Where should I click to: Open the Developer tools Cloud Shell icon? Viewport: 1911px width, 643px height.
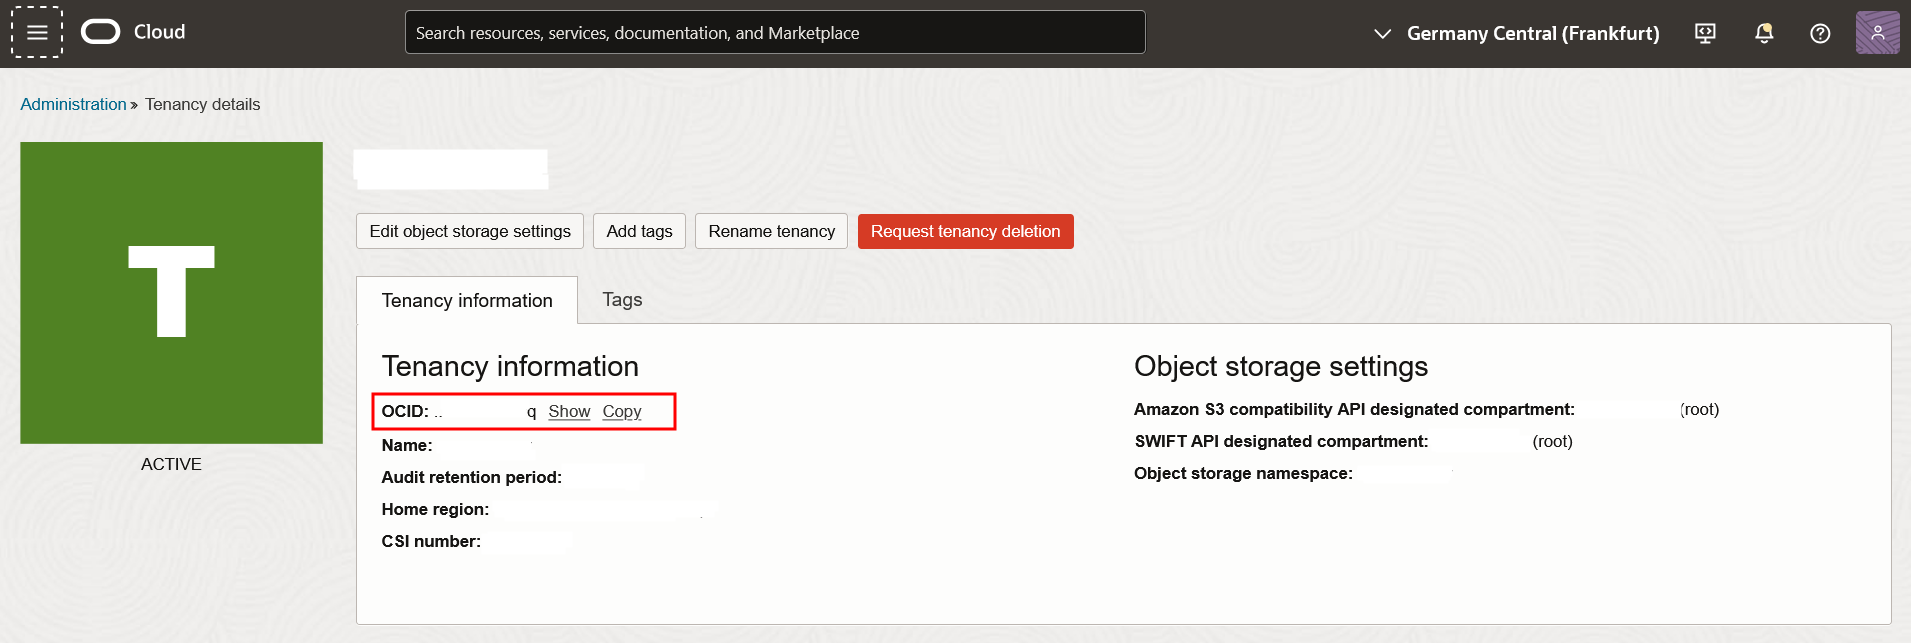1705,33
